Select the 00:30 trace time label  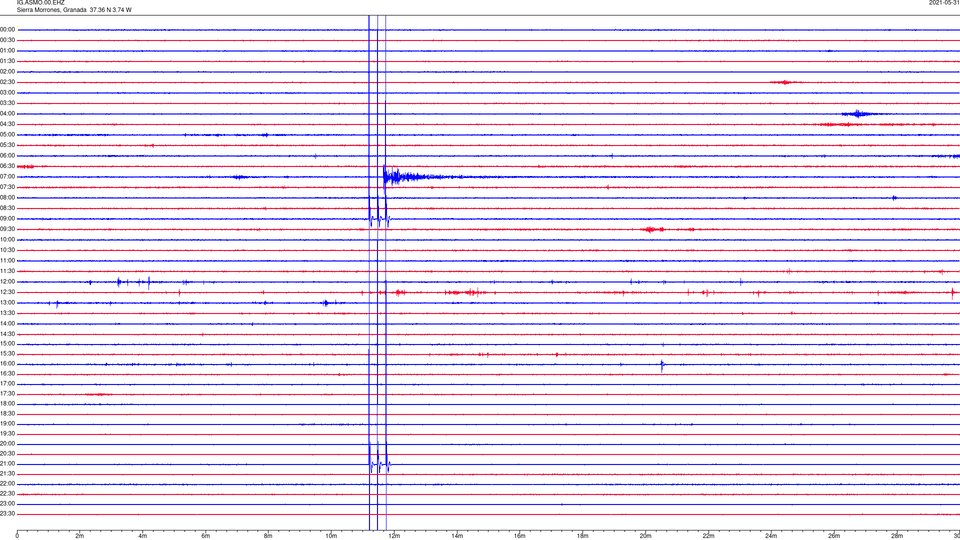click(x=8, y=40)
